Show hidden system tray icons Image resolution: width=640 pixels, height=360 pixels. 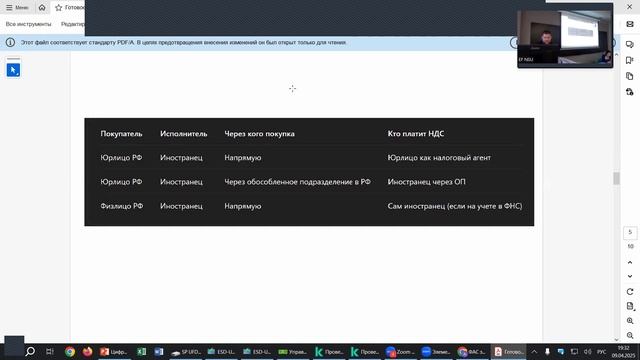[x=534, y=351]
